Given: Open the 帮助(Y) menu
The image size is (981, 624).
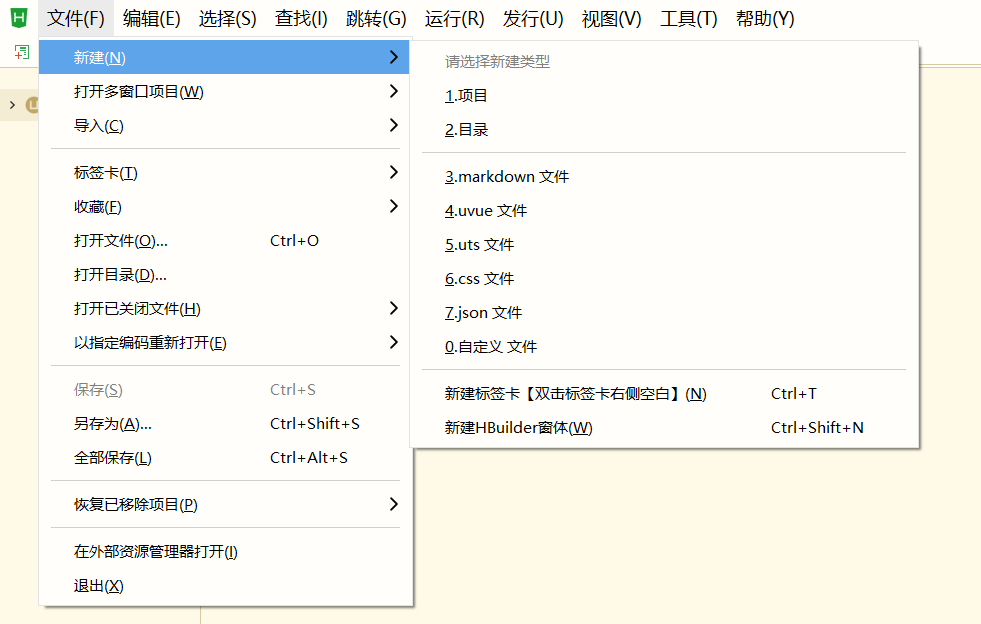Looking at the screenshot, I should 765,19.
